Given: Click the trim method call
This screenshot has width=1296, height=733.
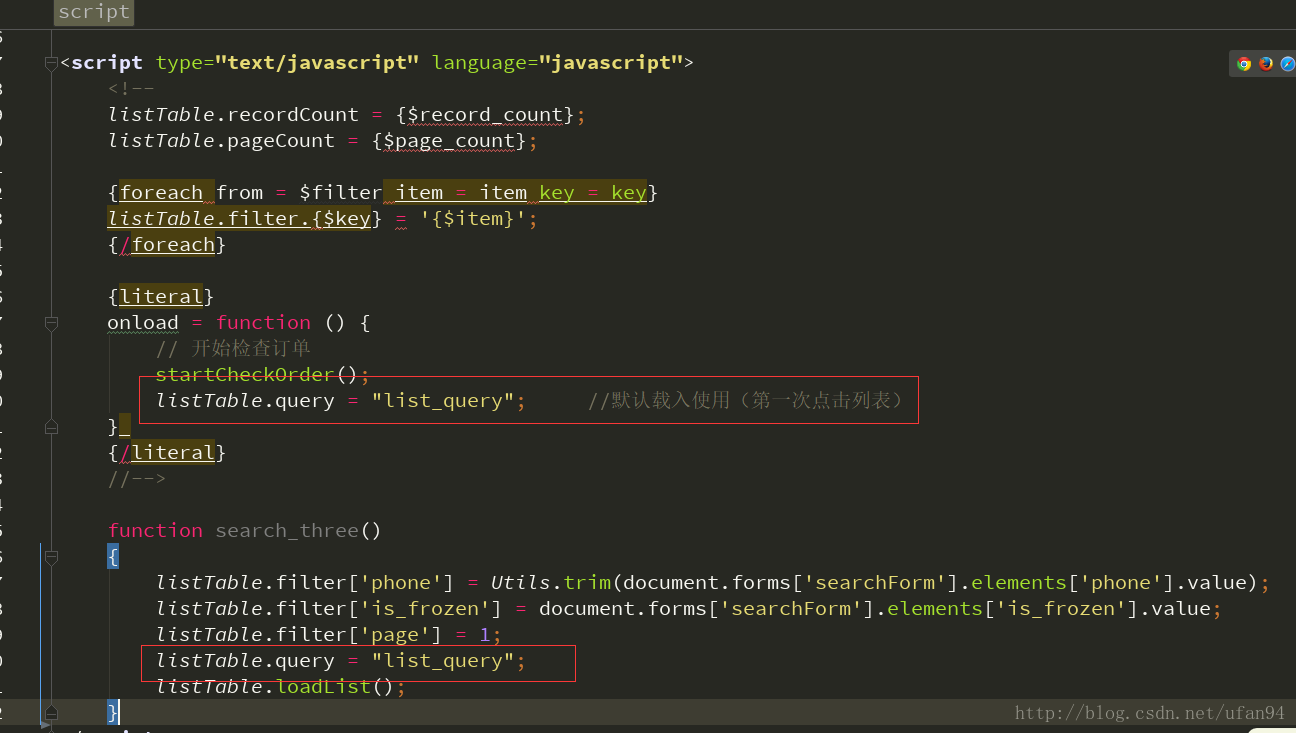Looking at the screenshot, I should pos(587,583).
